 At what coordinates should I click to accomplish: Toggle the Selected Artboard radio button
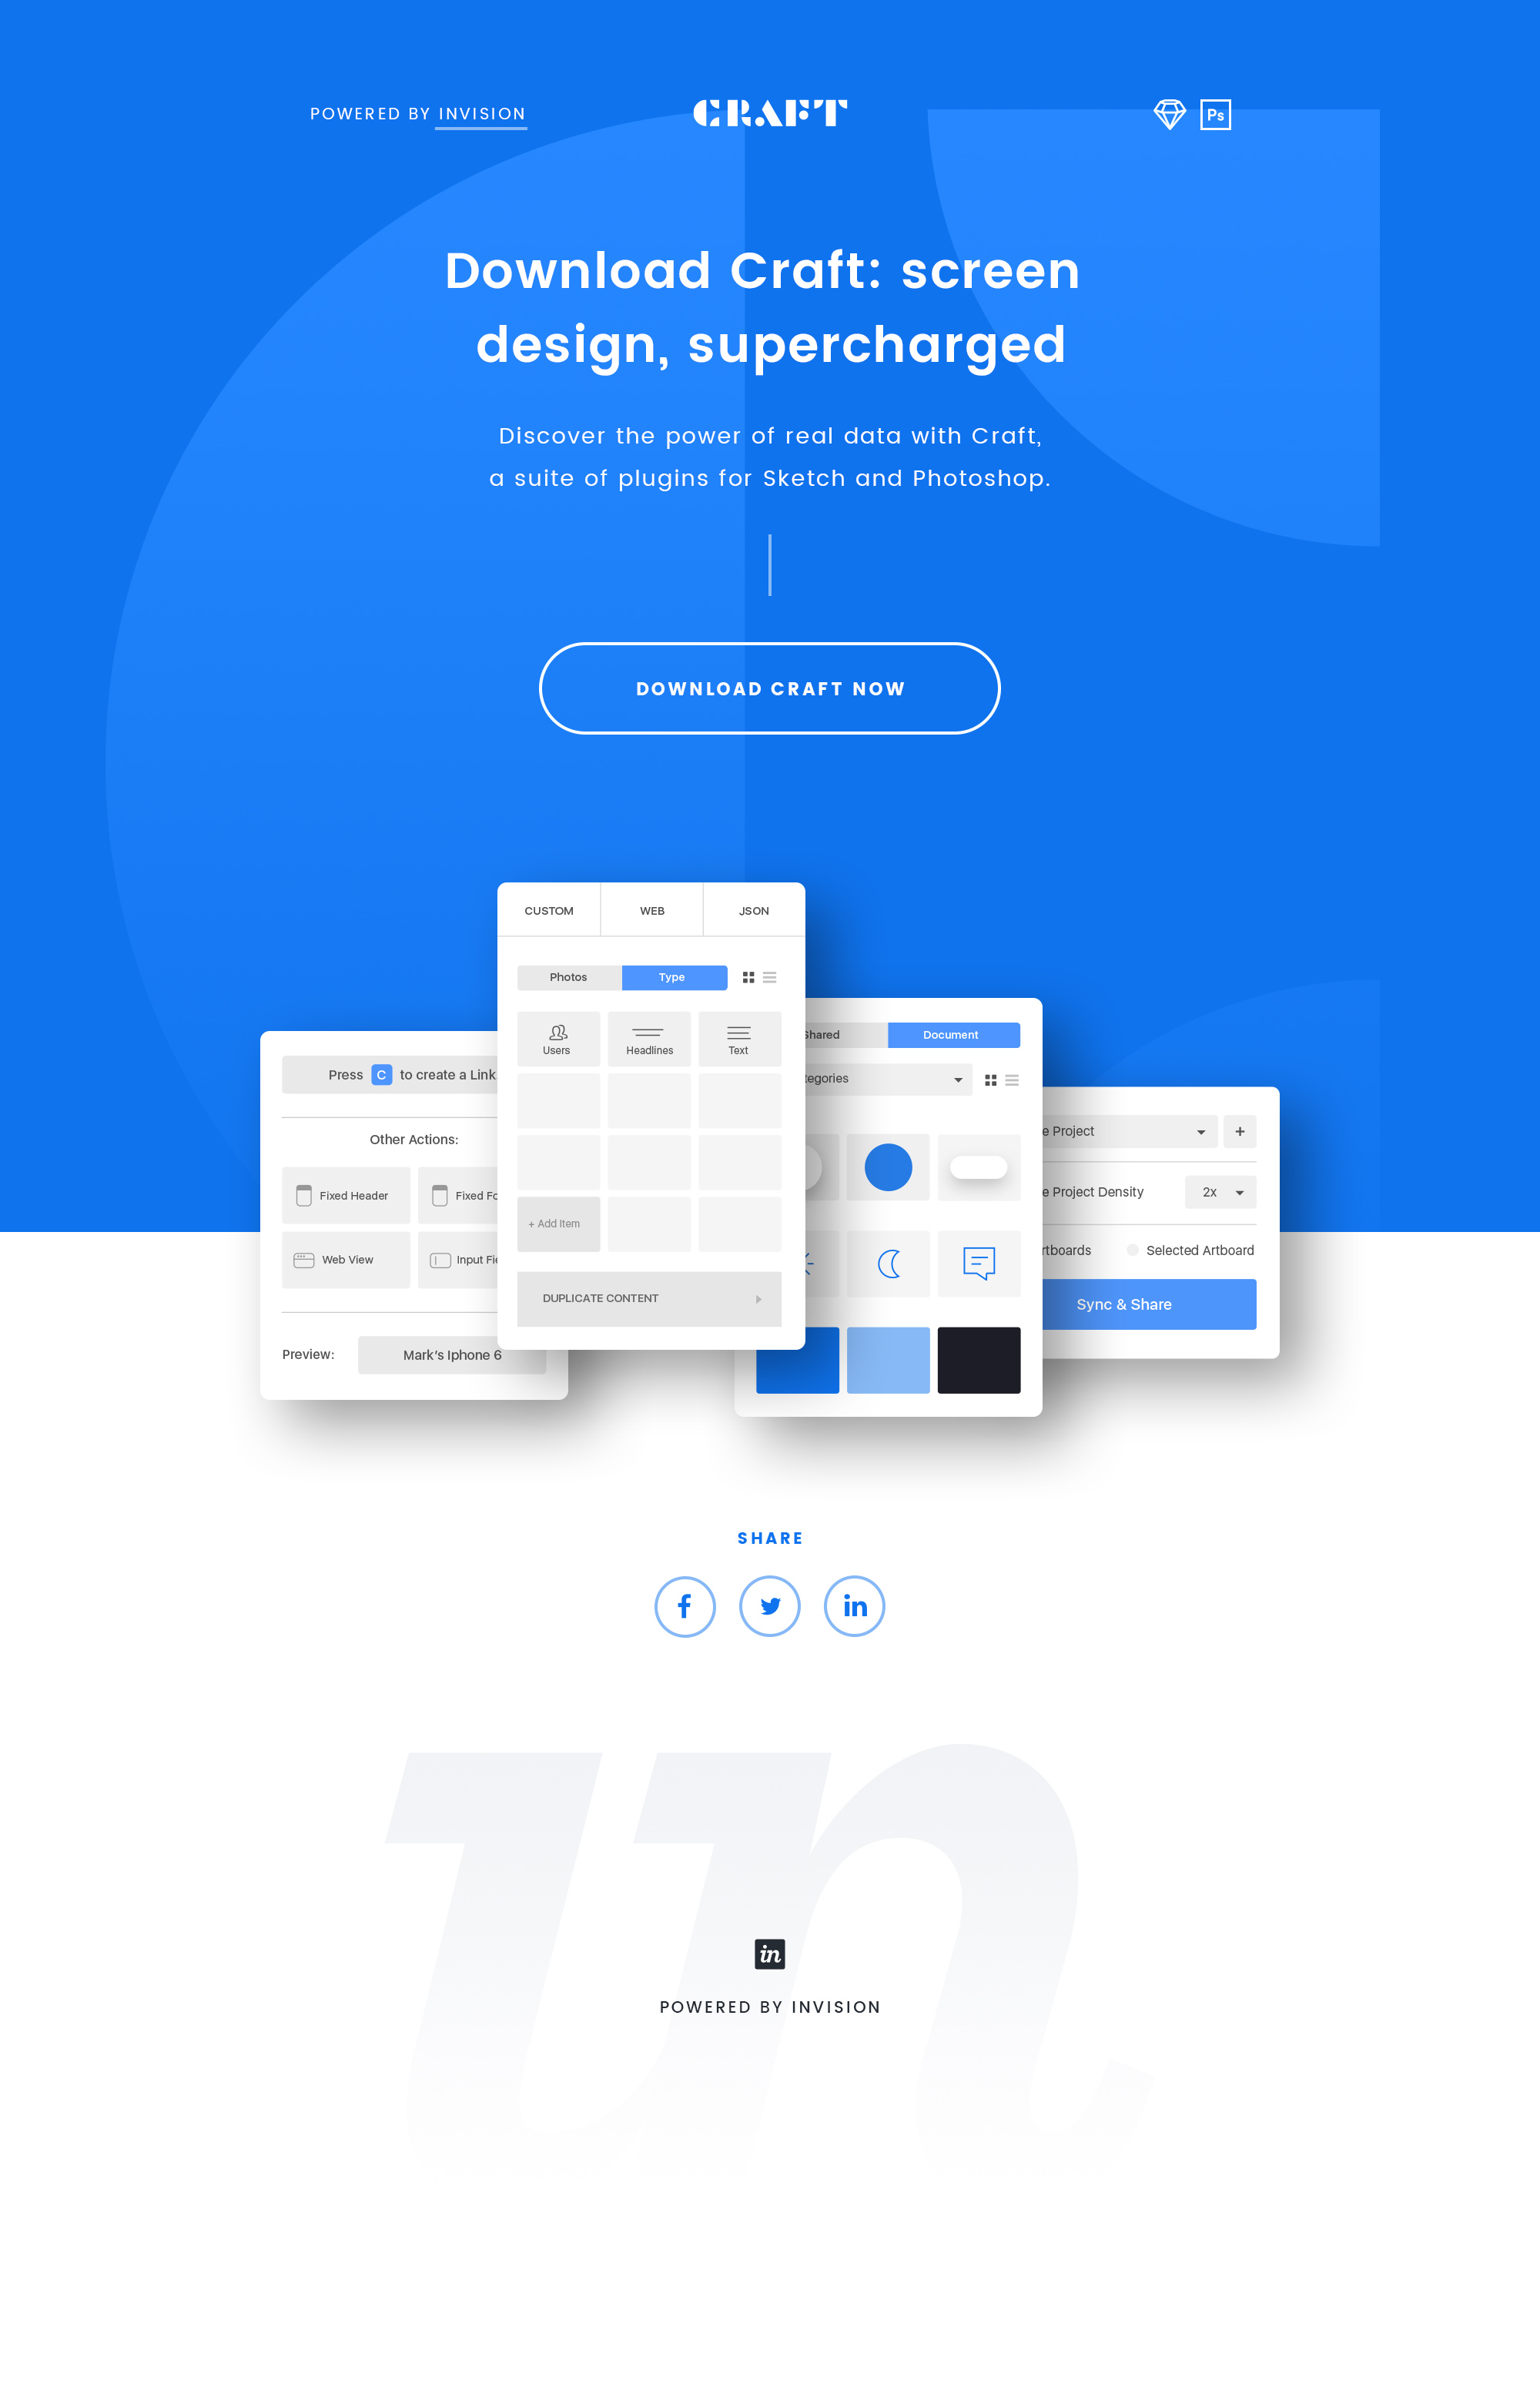pos(1134,1249)
